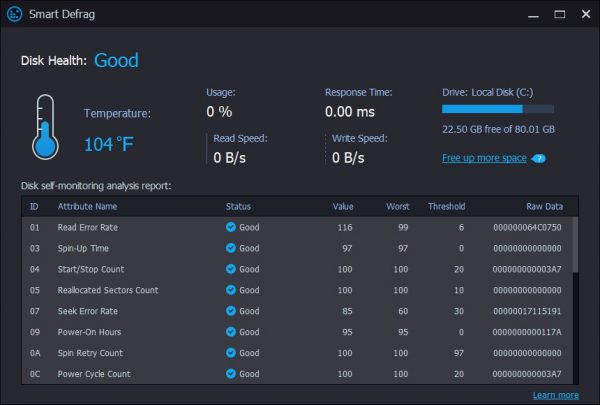Select the Read Error Rate row name
This screenshot has height=405, width=600.
(x=88, y=227)
